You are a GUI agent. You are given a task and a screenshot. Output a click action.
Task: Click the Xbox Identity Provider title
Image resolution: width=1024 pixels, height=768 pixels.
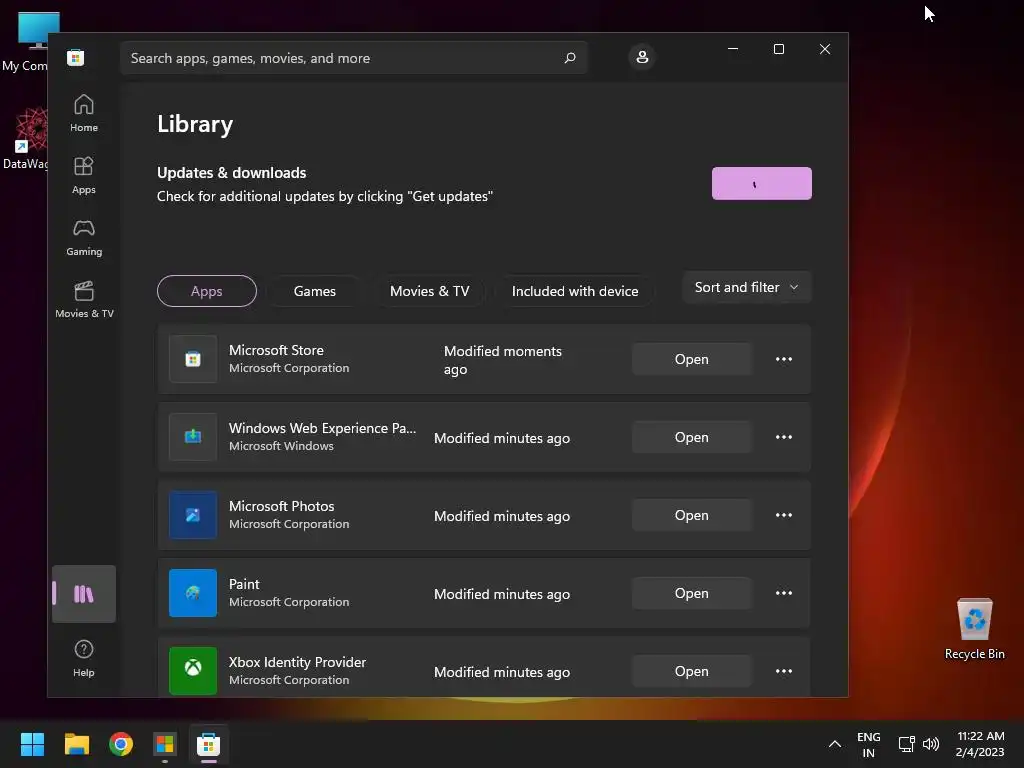[297, 662]
